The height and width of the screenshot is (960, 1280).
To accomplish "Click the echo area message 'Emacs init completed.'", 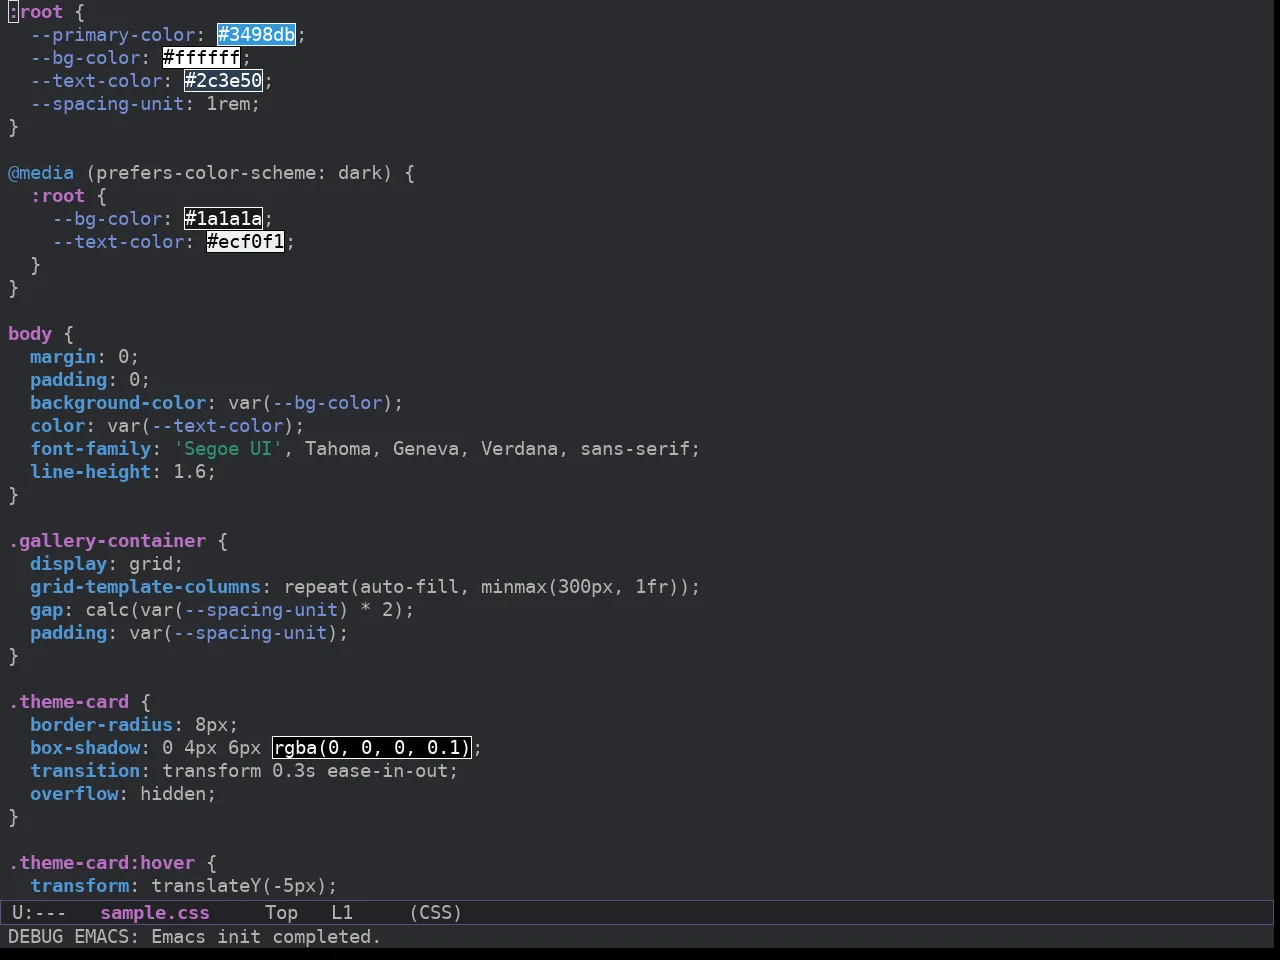I will coord(266,937).
